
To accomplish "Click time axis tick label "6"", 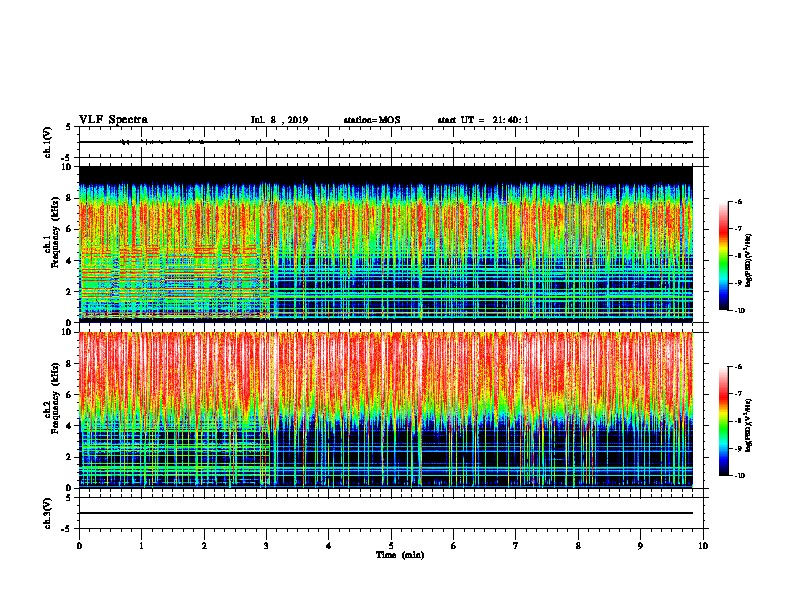I will tap(454, 546).
